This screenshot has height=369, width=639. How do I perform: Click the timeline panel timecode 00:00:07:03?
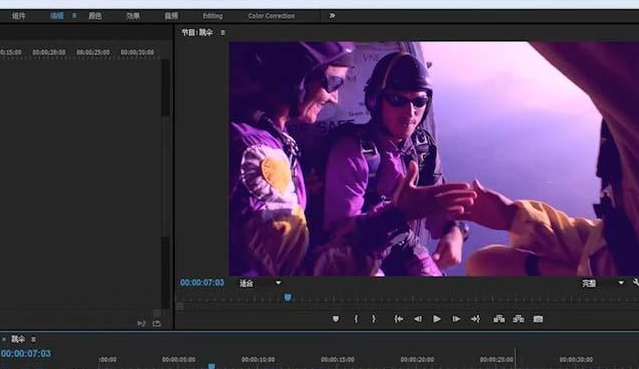coord(26,354)
